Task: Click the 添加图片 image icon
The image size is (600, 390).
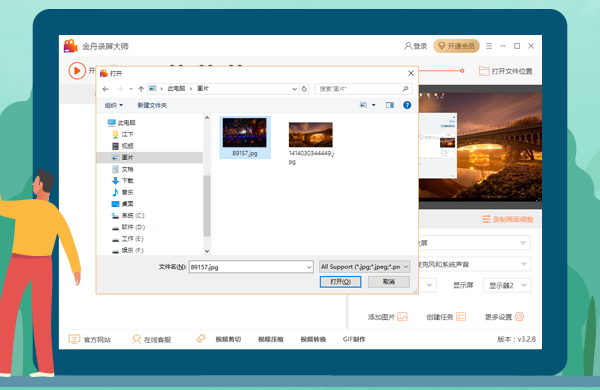Action: pos(403,317)
